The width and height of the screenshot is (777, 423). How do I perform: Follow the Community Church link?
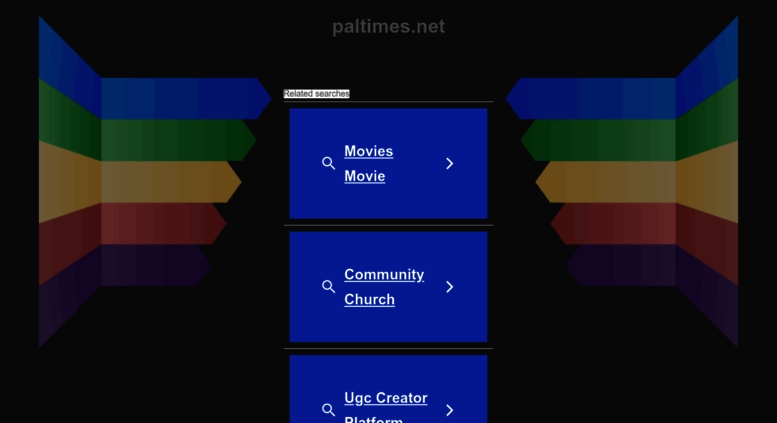[x=384, y=287]
